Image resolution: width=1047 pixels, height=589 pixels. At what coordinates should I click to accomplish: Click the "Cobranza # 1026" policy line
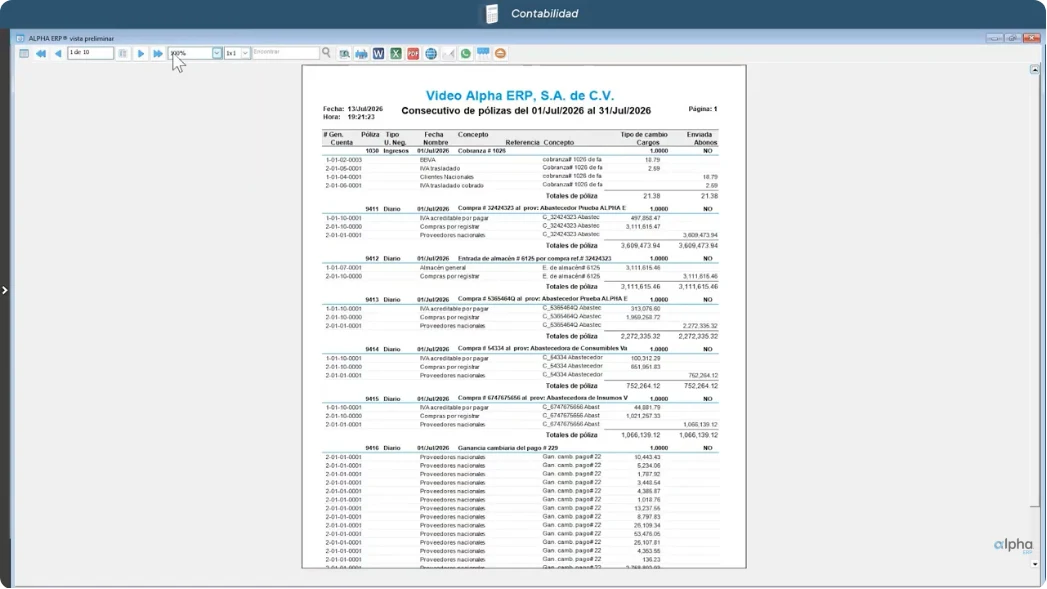point(520,151)
